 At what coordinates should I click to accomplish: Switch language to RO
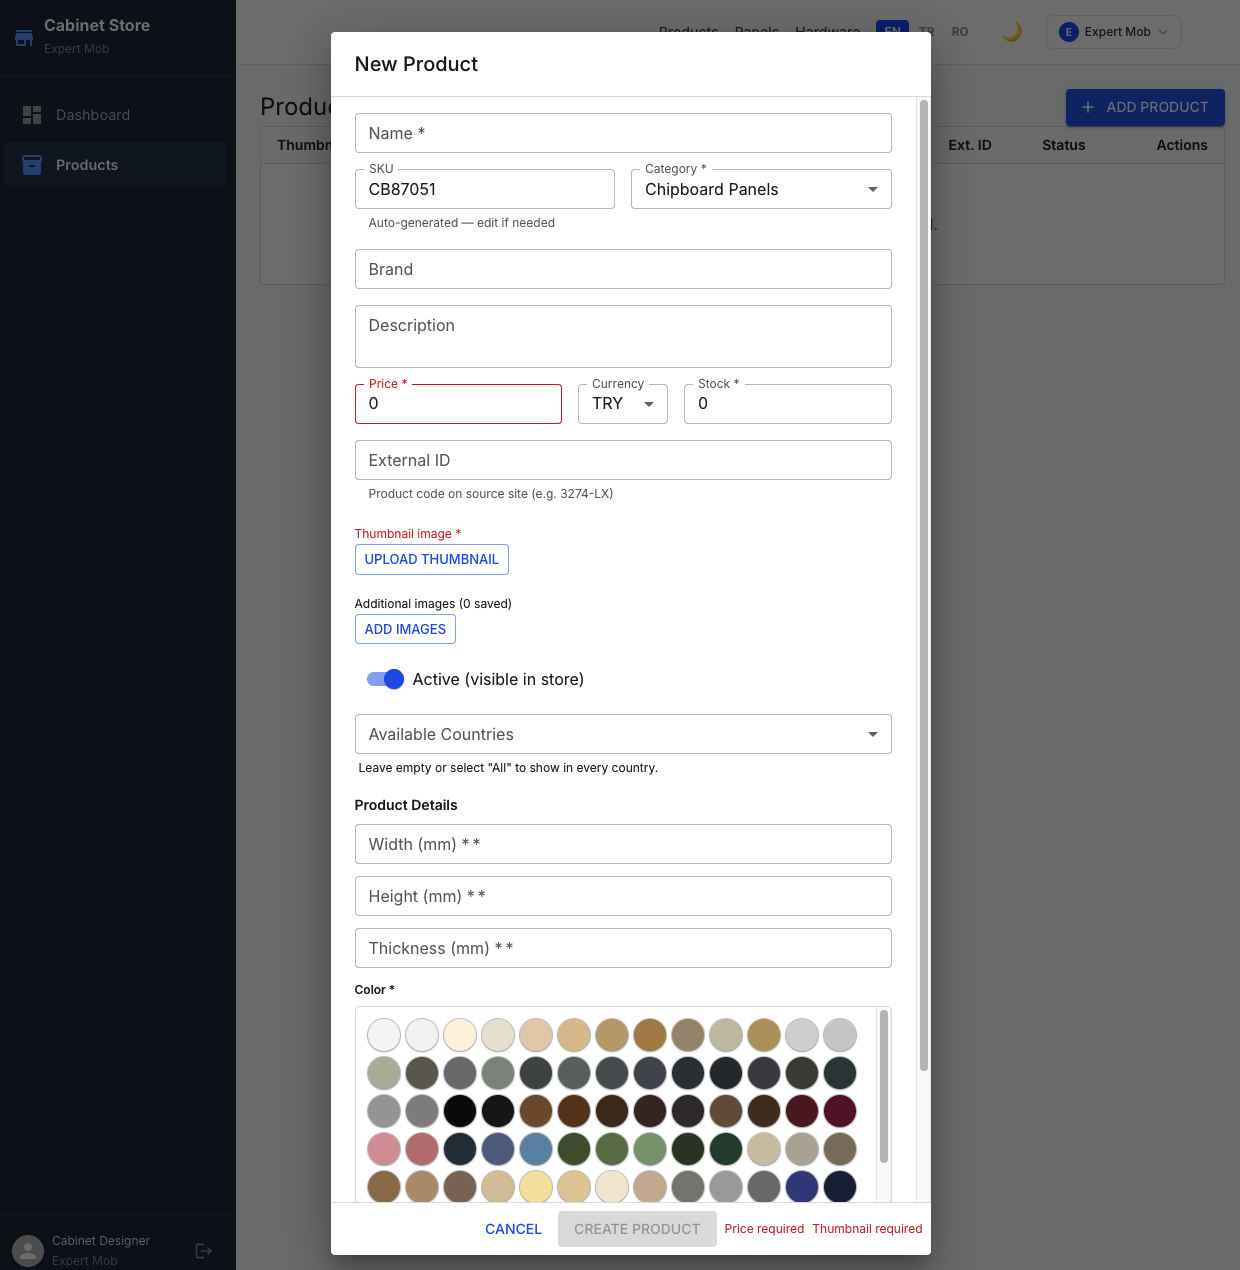pyautogui.click(x=960, y=32)
